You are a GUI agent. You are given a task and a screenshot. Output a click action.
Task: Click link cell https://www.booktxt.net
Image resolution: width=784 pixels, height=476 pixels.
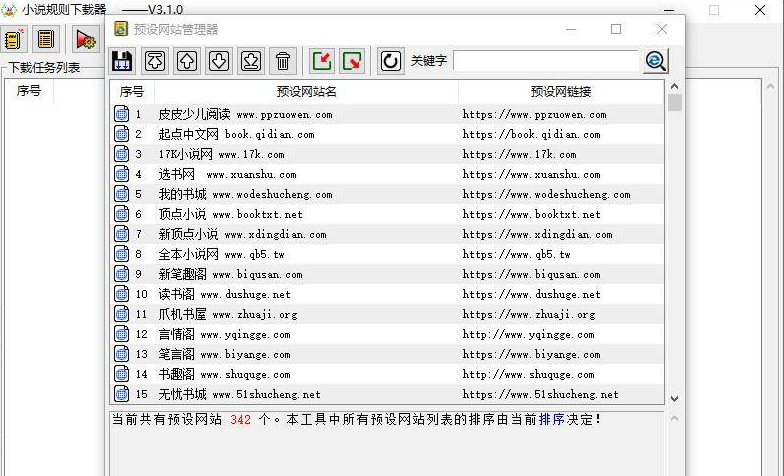pyautogui.click(x=532, y=214)
